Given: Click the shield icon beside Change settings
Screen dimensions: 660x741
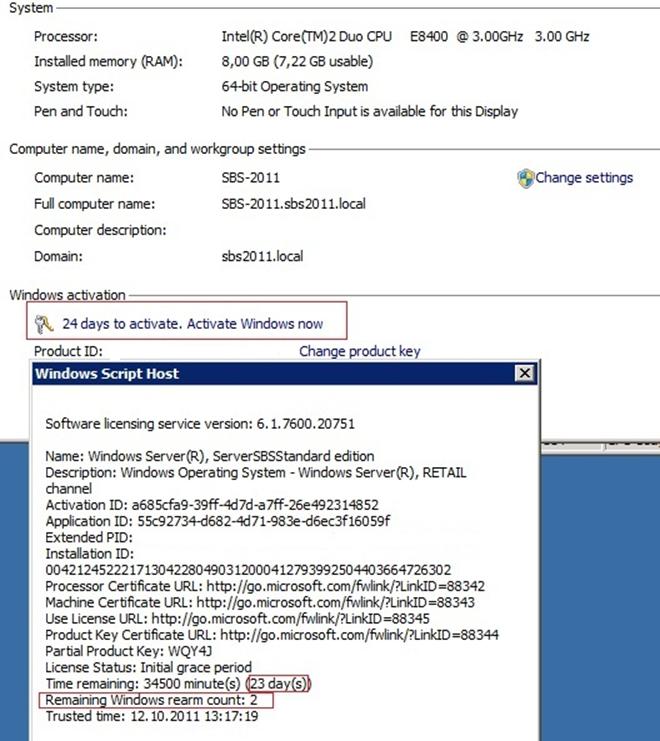Looking at the screenshot, I should 525,179.
